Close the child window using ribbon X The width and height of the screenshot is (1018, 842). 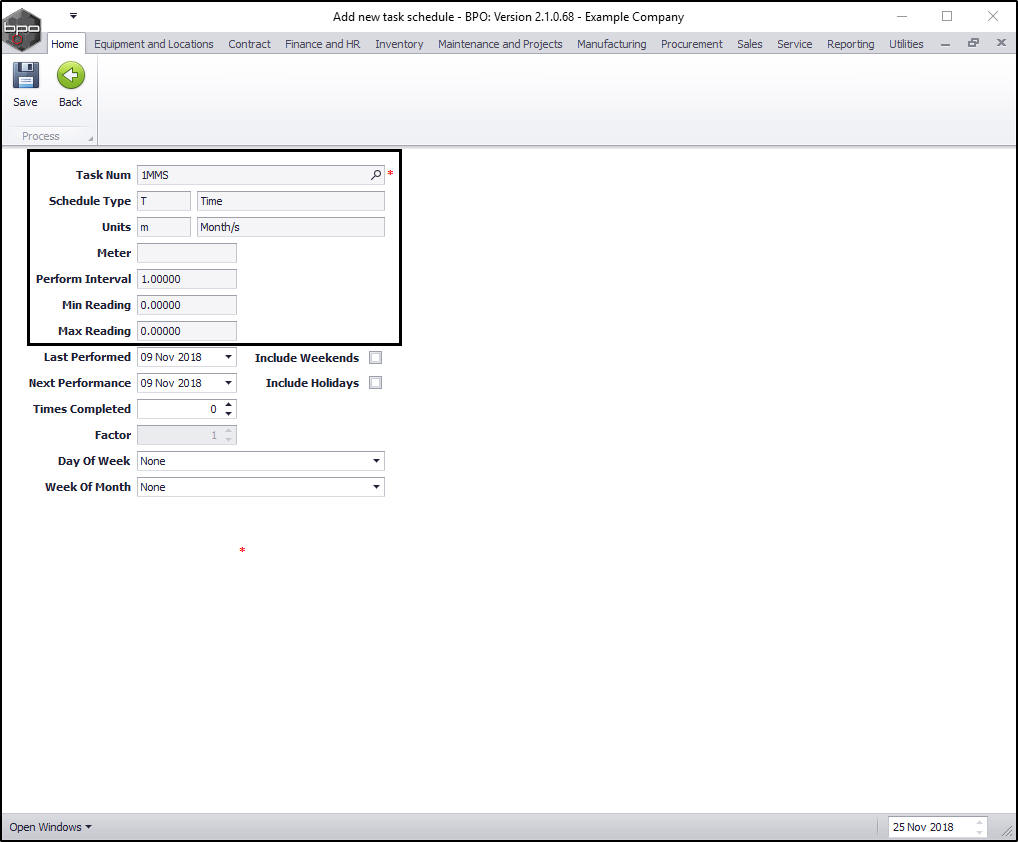click(x=1001, y=43)
